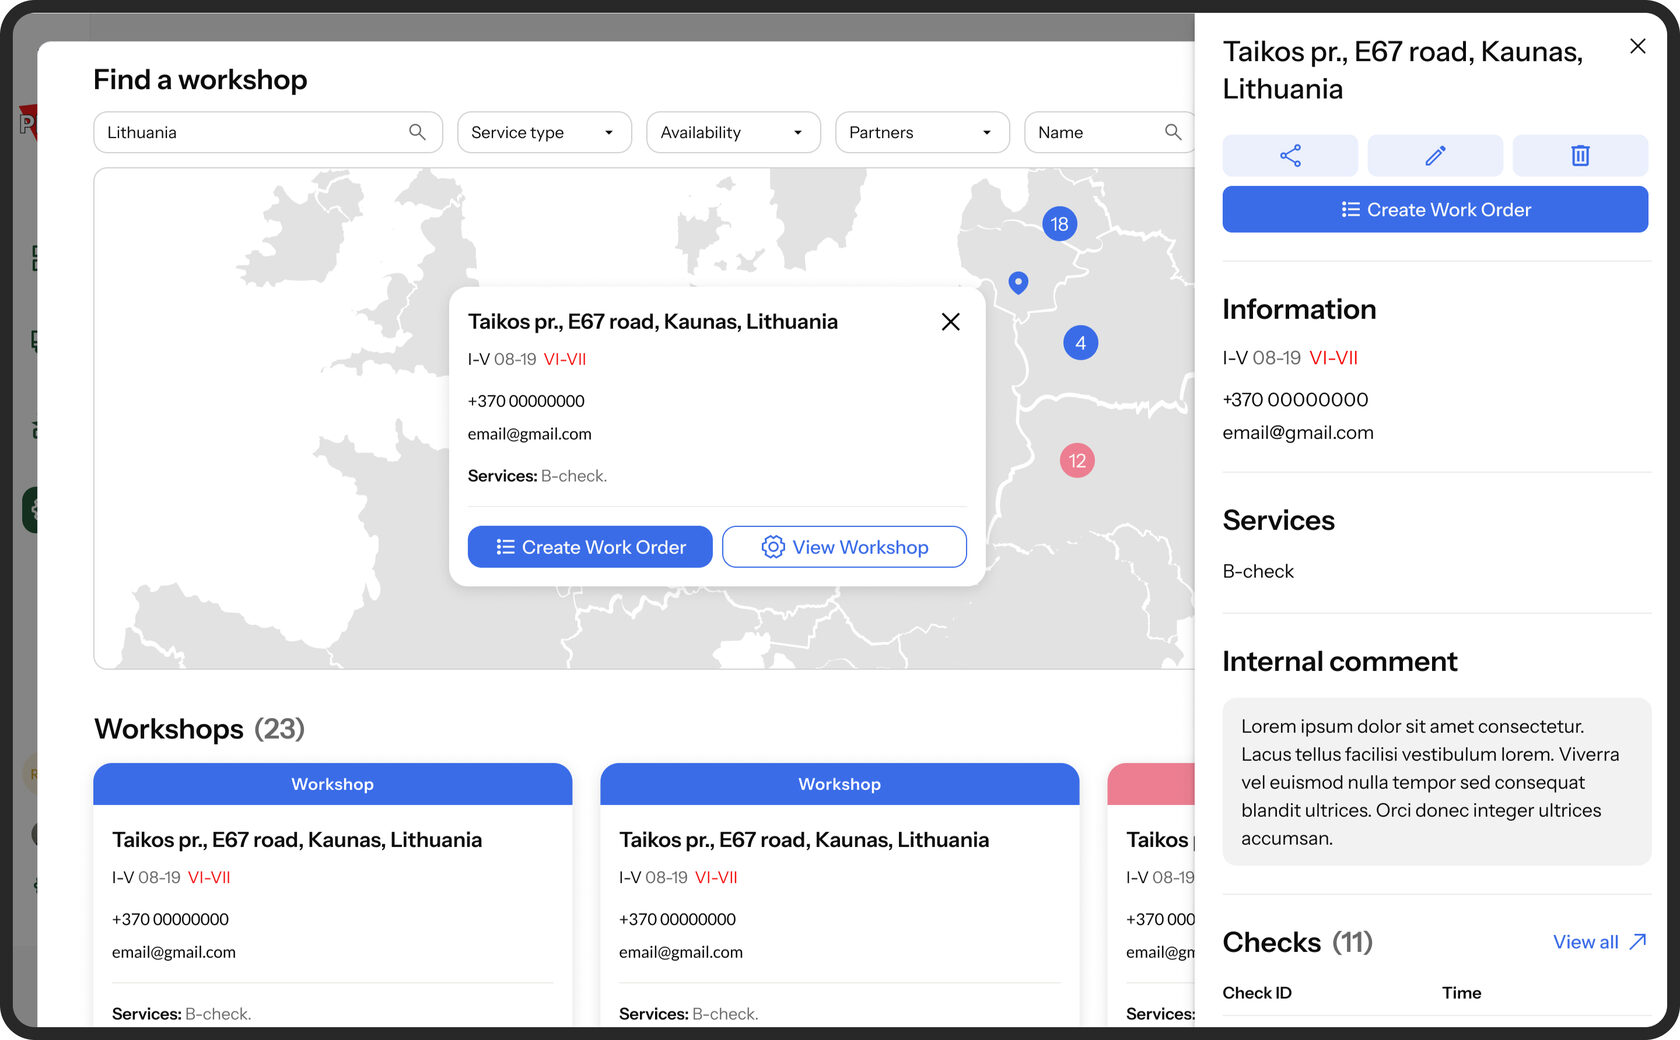Open the Partners dropdown filter
The width and height of the screenshot is (1680, 1040).
pyautogui.click(x=921, y=132)
